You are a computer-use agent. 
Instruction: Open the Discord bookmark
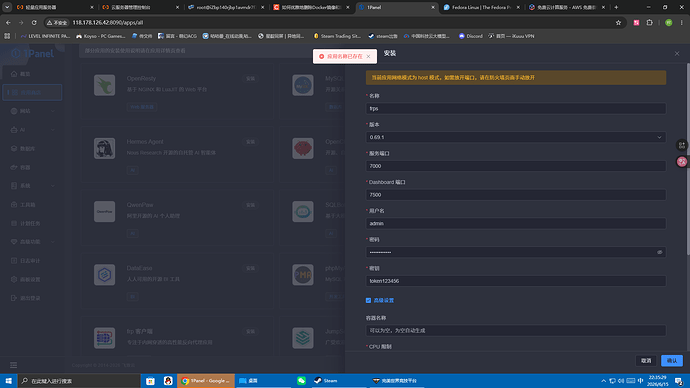(x=471, y=36)
